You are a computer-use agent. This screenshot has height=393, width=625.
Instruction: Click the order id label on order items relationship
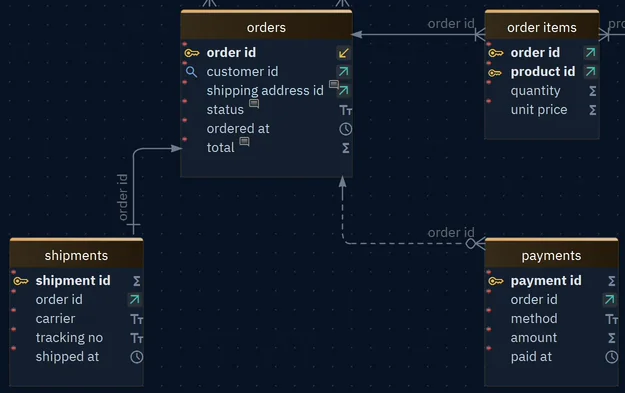tap(451, 24)
